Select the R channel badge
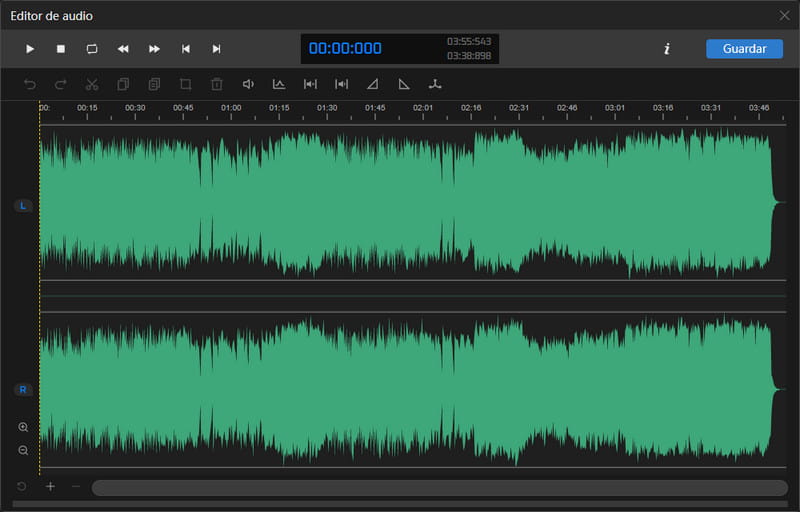This screenshot has height=512, width=800. [x=22, y=390]
